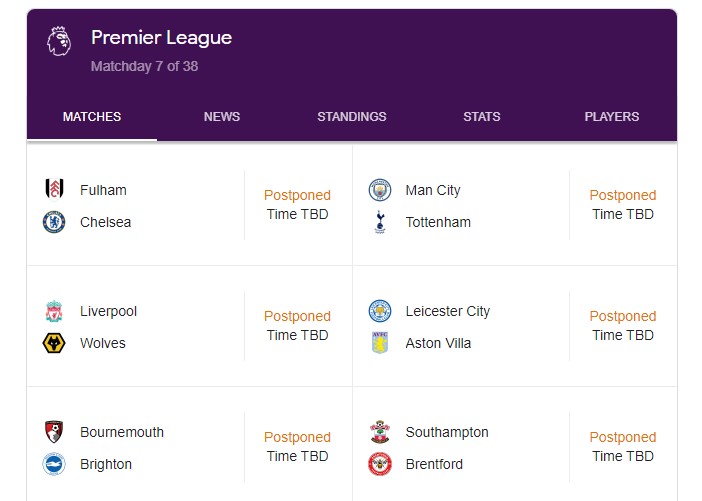This screenshot has width=702, height=501.
Task: Go to the Players tab
Action: [612, 117]
